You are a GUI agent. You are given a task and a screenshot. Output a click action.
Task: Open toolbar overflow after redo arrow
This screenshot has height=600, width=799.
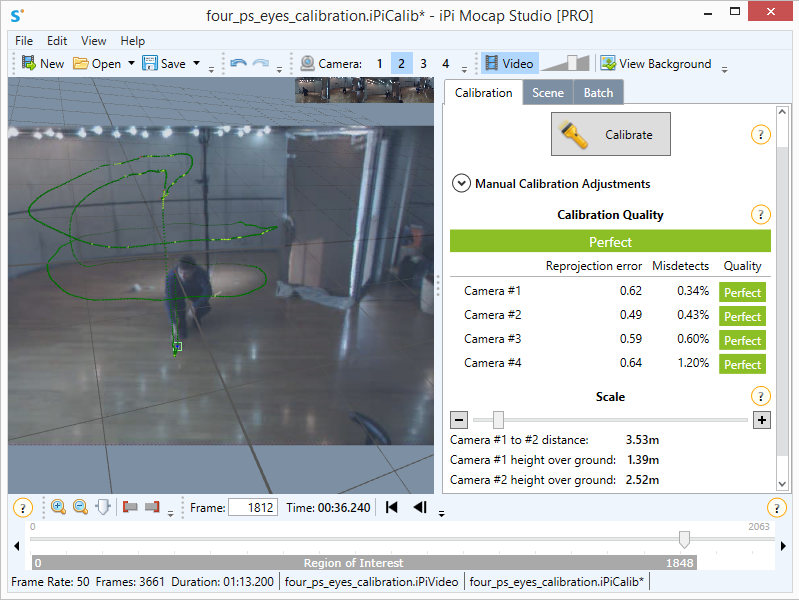pos(279,70)
